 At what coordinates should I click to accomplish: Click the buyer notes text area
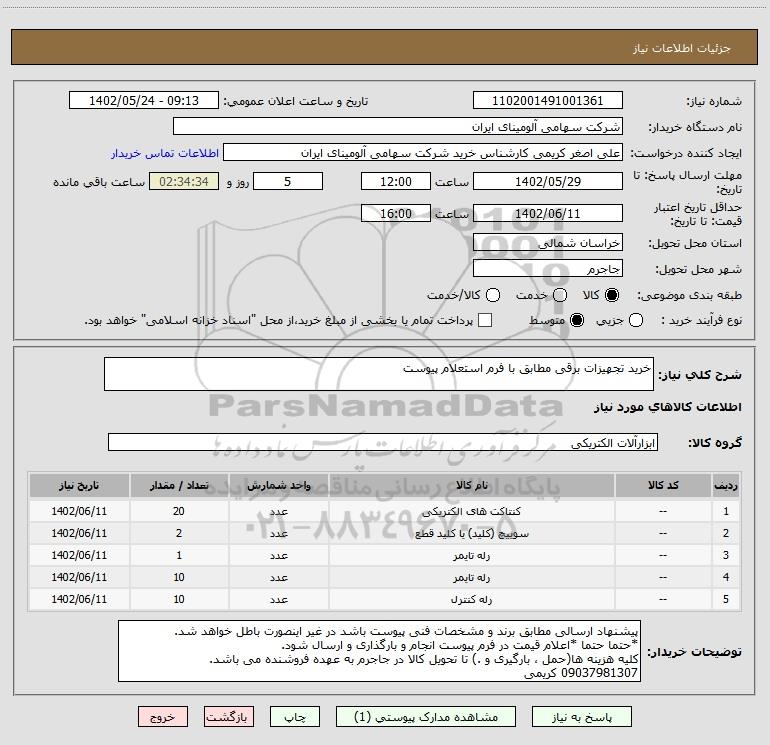[x=379, y=651]
